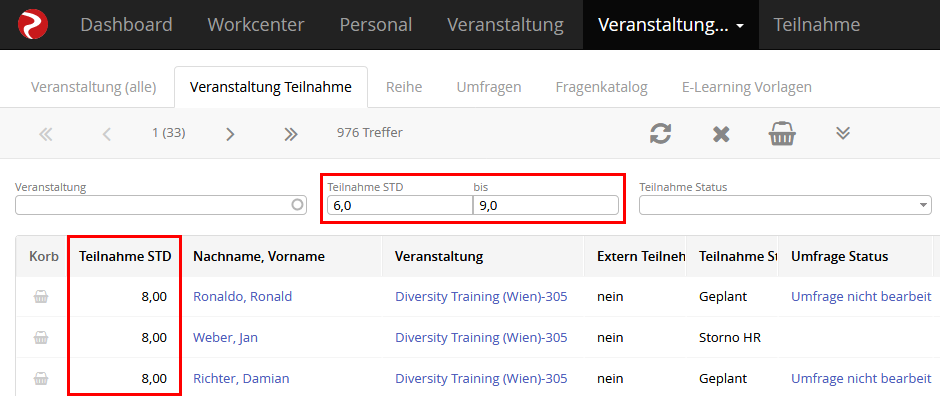Open Umfrage nicht bearbeit link, Richter row
940x396 pixels.
(861, 379)
